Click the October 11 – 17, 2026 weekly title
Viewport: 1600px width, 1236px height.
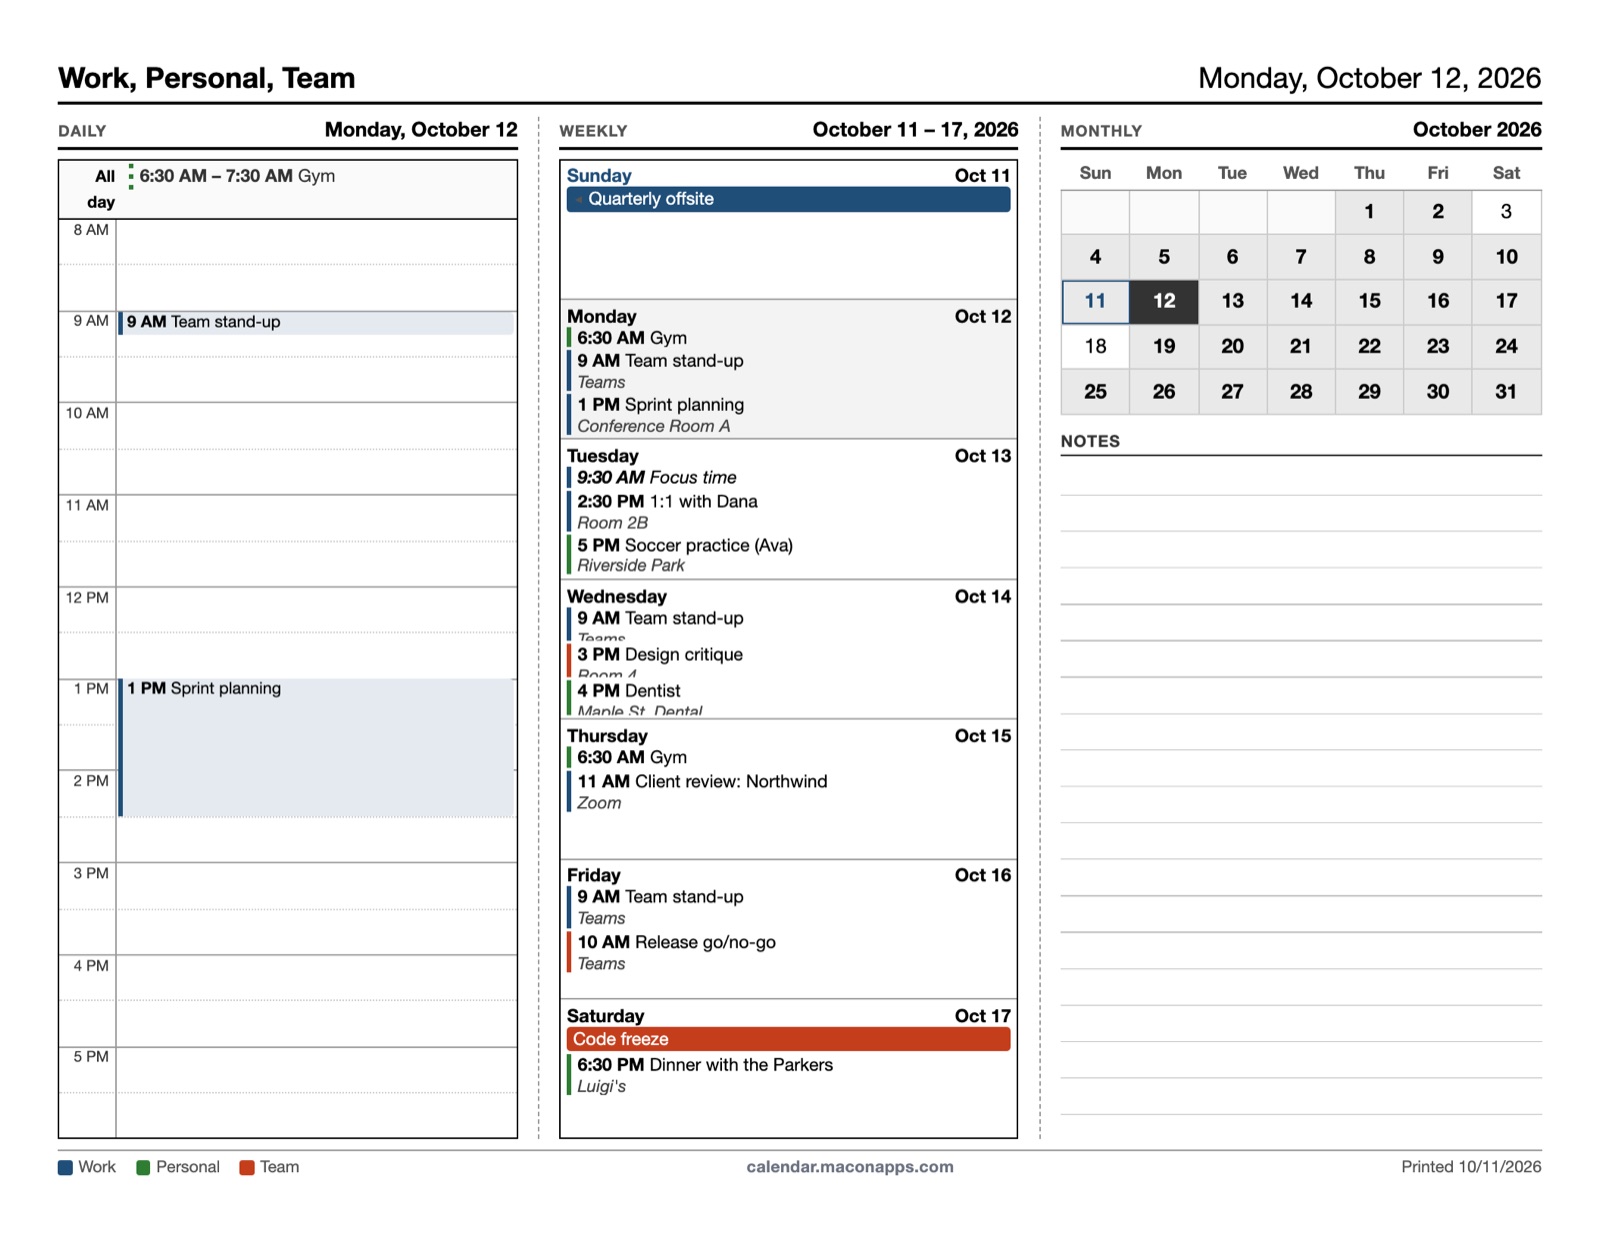915,130
